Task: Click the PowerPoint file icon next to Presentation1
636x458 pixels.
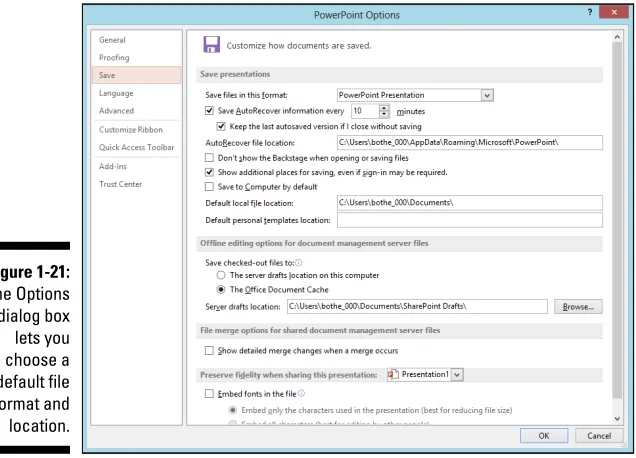Action: (393, 374)
